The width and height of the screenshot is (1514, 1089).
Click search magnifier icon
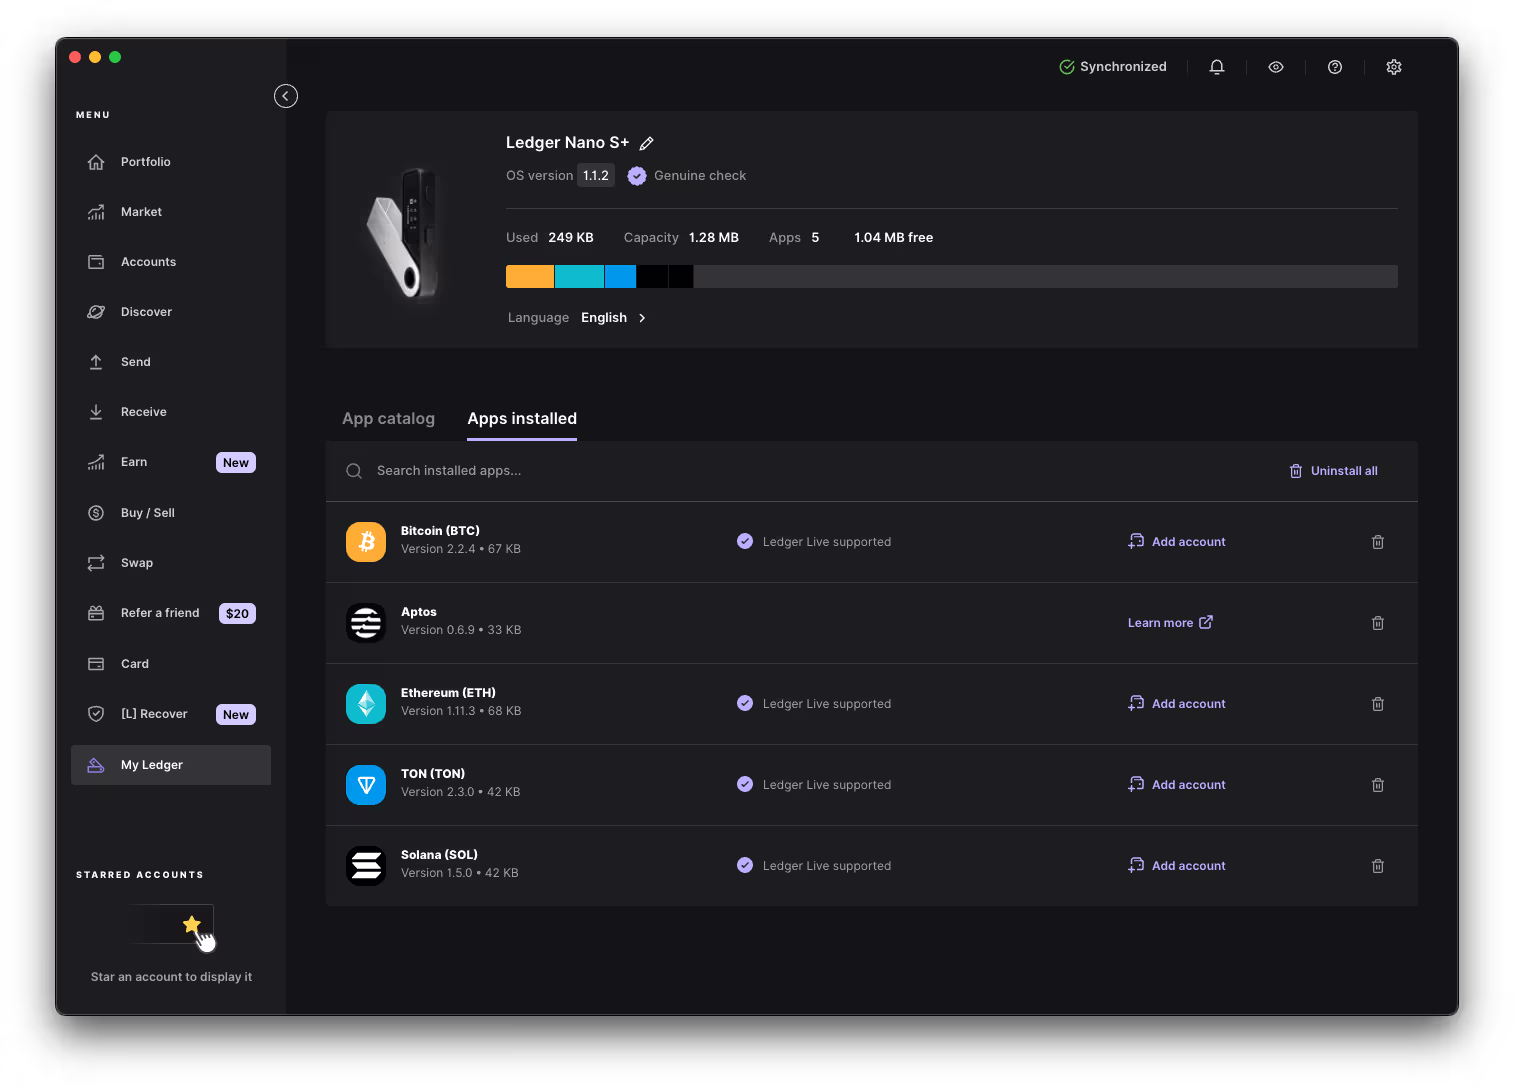pos(354,471)
